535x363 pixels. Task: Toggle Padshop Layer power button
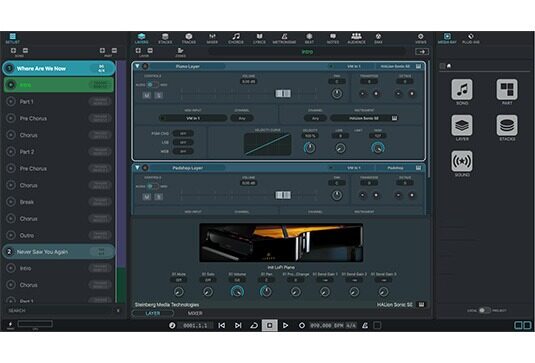click(145, 168)
